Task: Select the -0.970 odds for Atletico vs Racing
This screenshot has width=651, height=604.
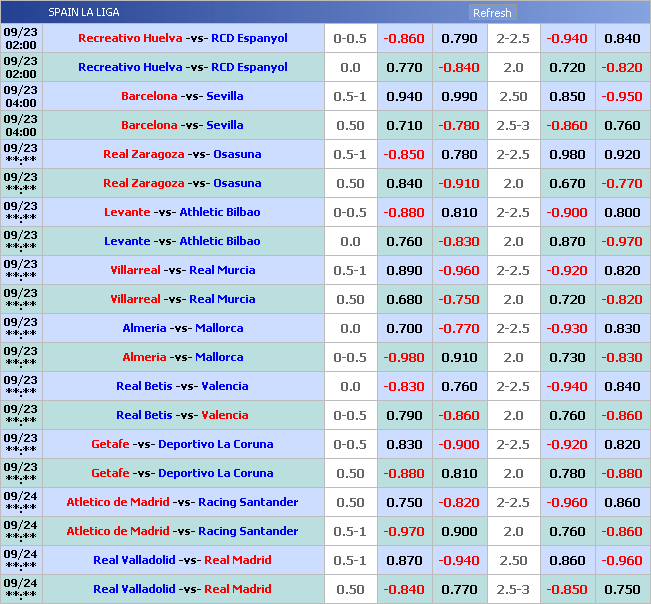Action: click(404, 532)
